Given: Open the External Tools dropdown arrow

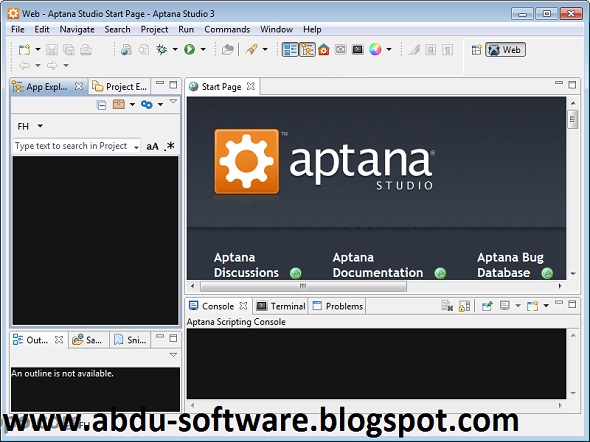Looking at the screenshot, I should click(x=265, y=49).
